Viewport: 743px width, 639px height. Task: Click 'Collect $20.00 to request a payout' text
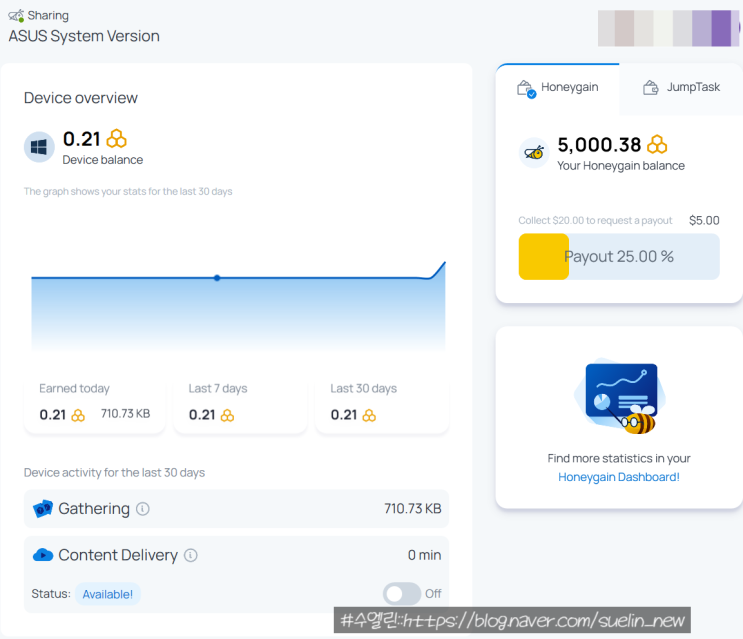[595, 221]
